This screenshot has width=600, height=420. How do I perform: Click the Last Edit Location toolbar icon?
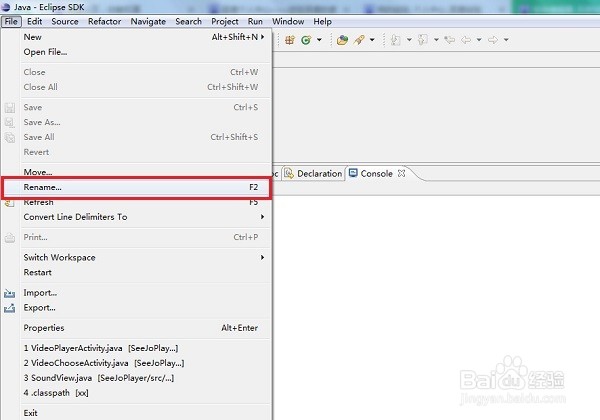[450, 39]
